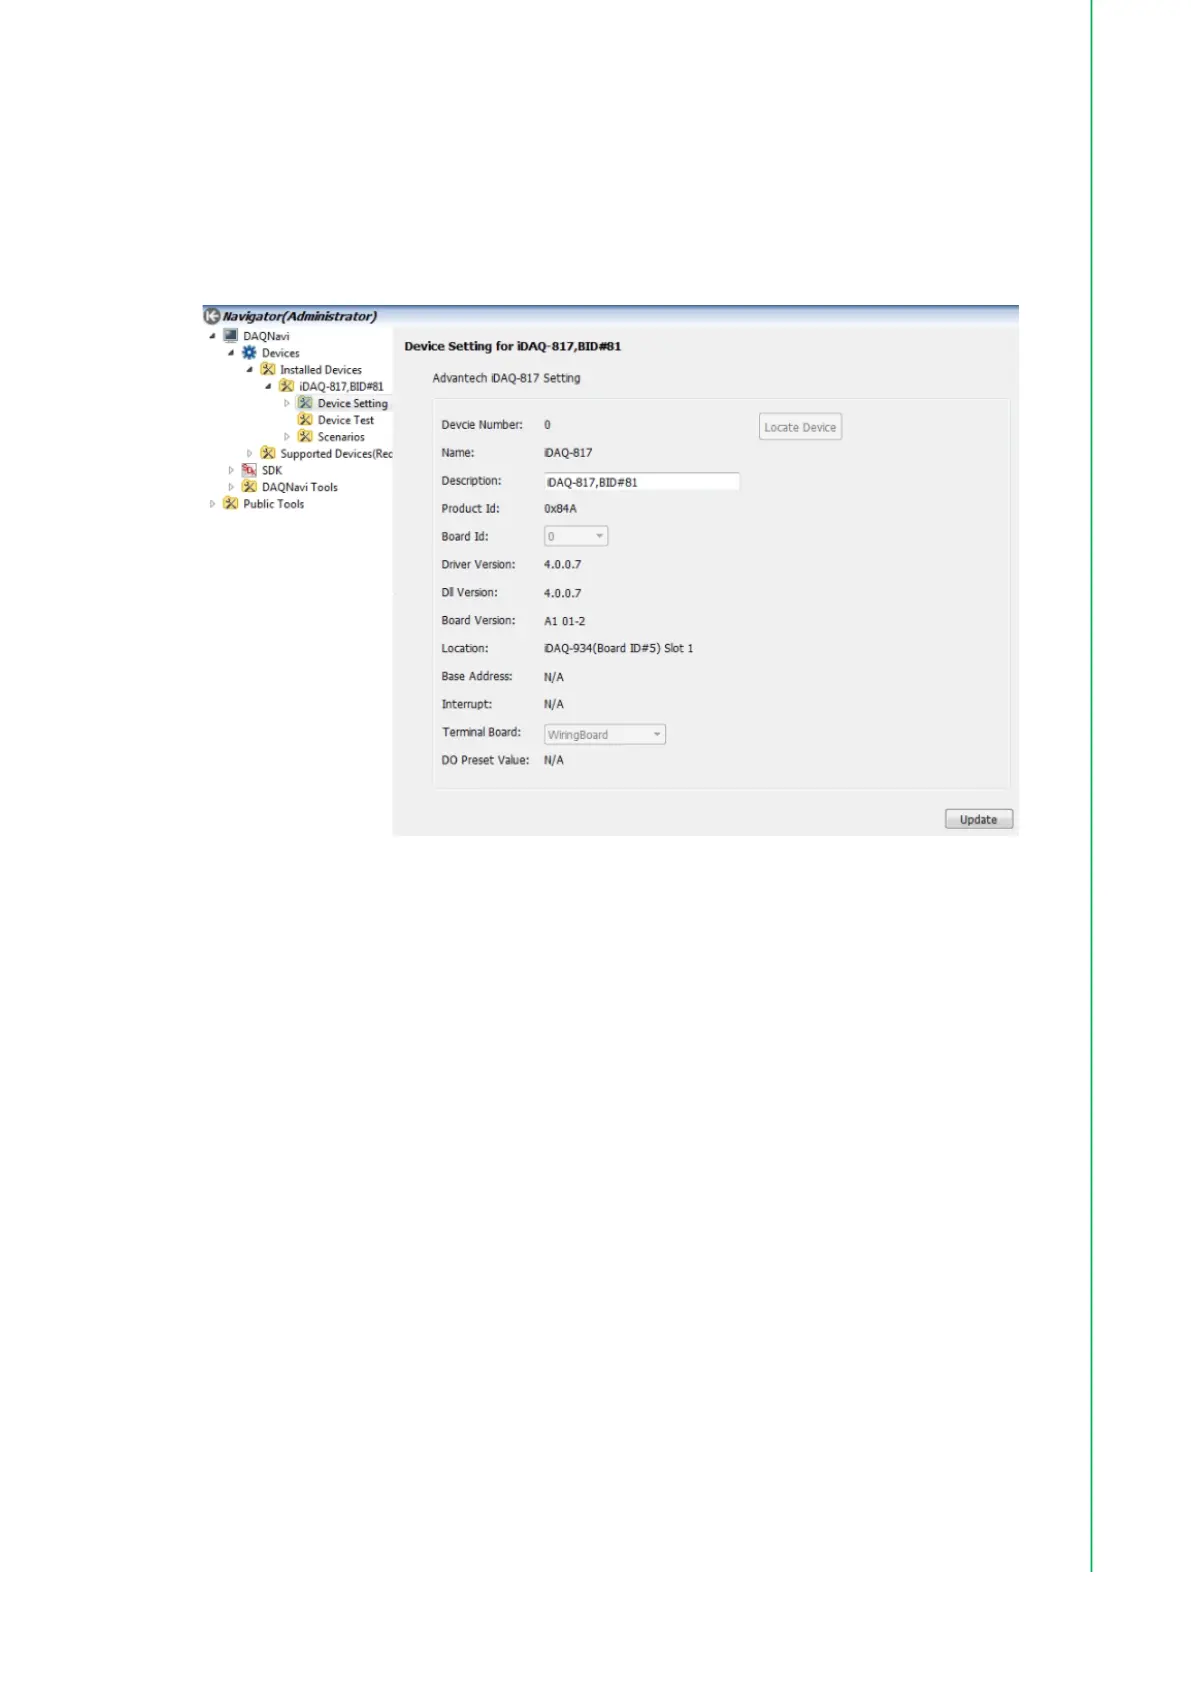Click the red SDK icon
The image size is (1191, 1684).
tap(249, 470)
